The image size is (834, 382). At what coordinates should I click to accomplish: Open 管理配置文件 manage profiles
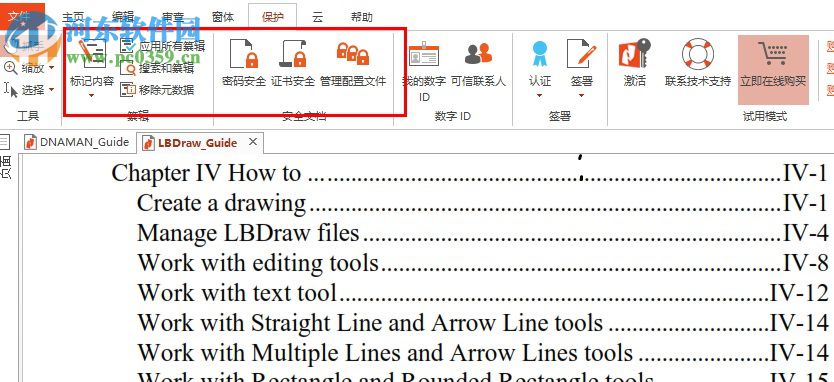(353, 63)
